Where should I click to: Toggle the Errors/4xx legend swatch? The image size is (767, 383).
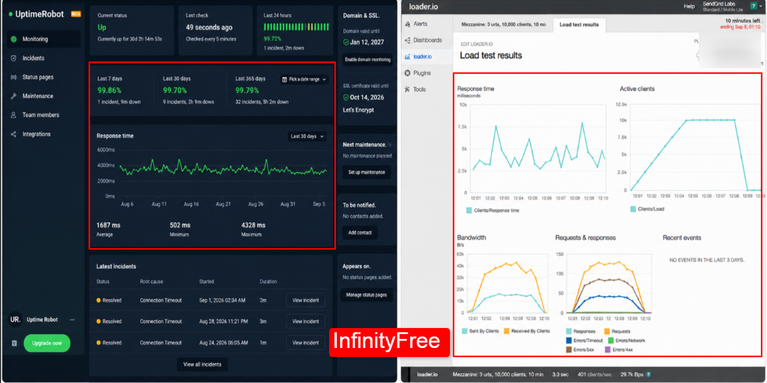[x=608, y=350]
